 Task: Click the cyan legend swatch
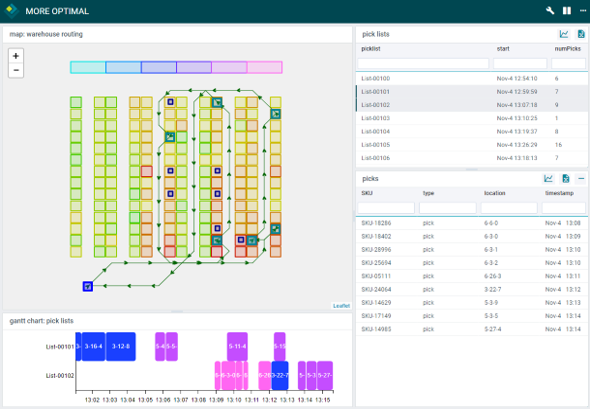pos(88,67)
